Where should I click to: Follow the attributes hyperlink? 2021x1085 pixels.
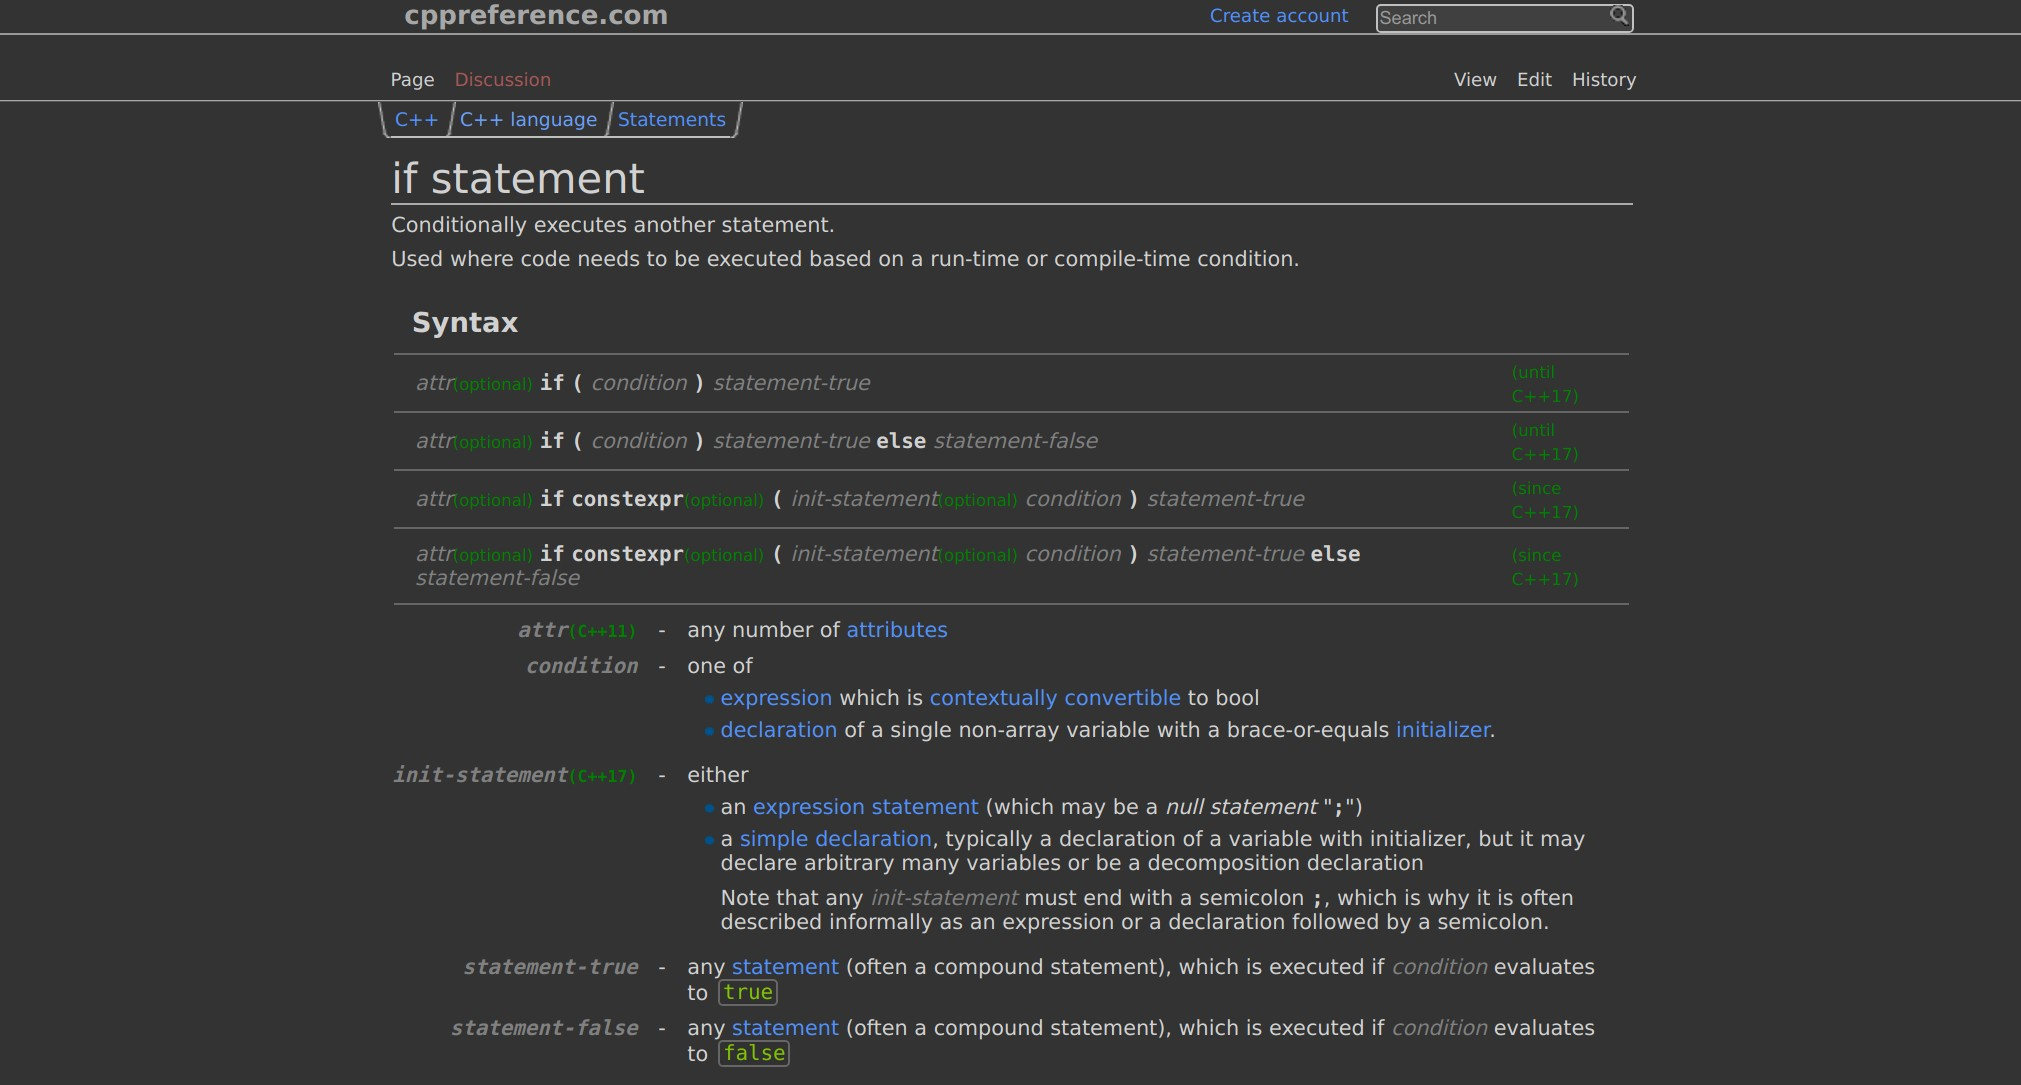[896, 630]
